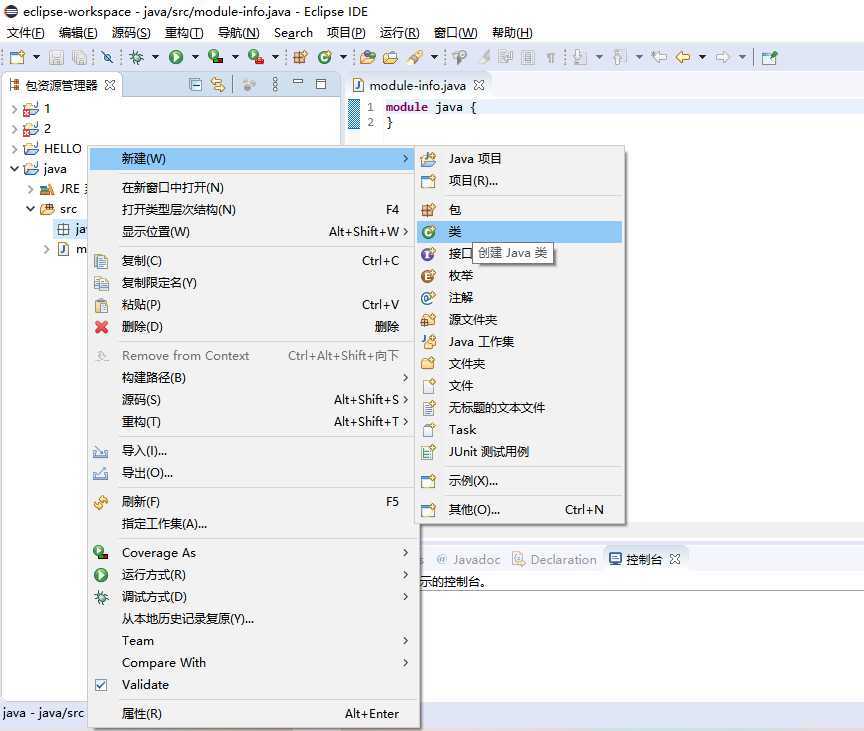The width and height of the screenshot is (864, 731).
Task: Click 导入(I)... in context menu
Action: 253,451
